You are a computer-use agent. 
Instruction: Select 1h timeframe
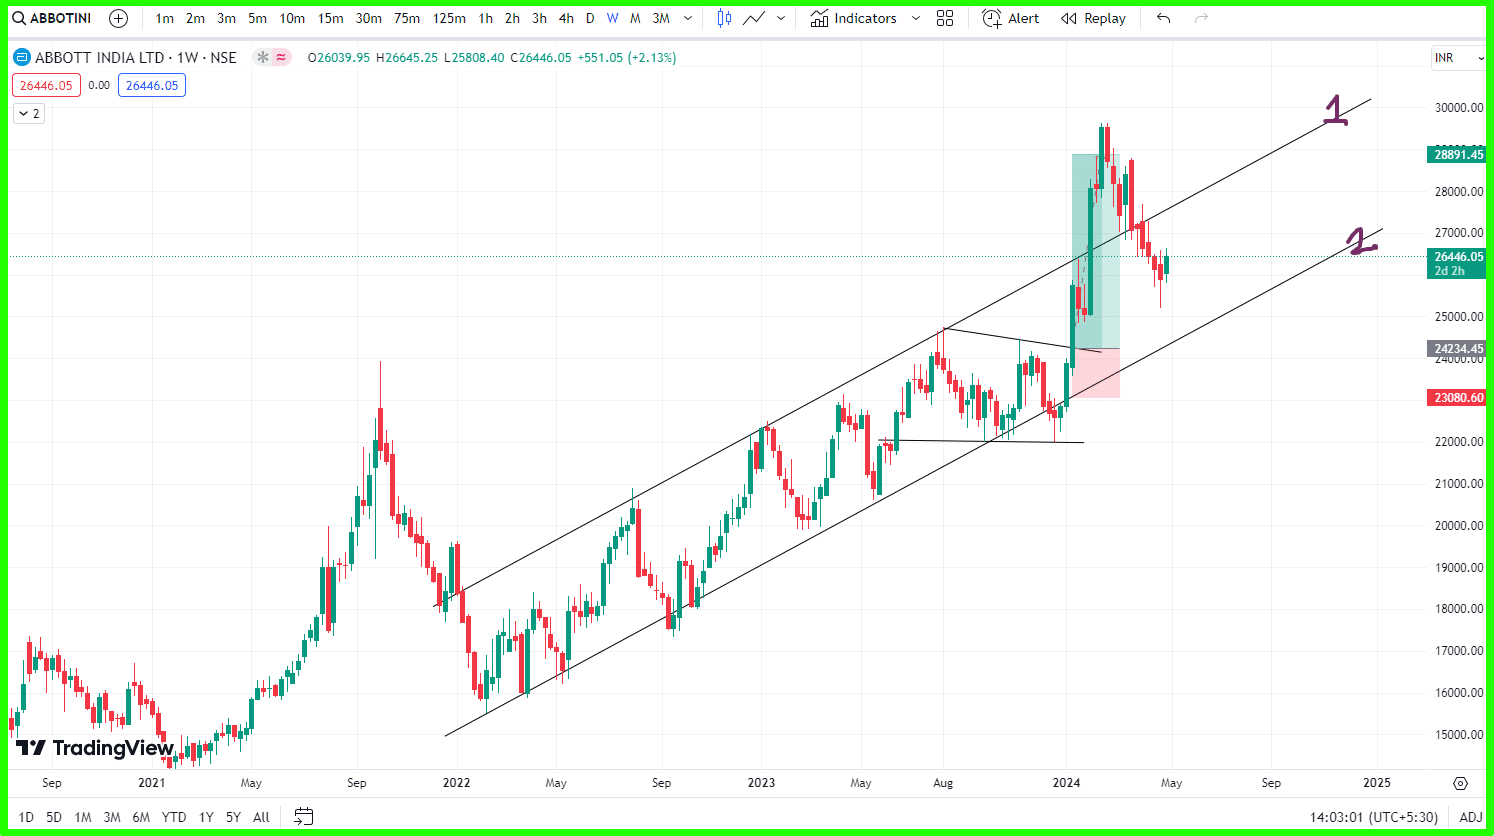point(485,18)
